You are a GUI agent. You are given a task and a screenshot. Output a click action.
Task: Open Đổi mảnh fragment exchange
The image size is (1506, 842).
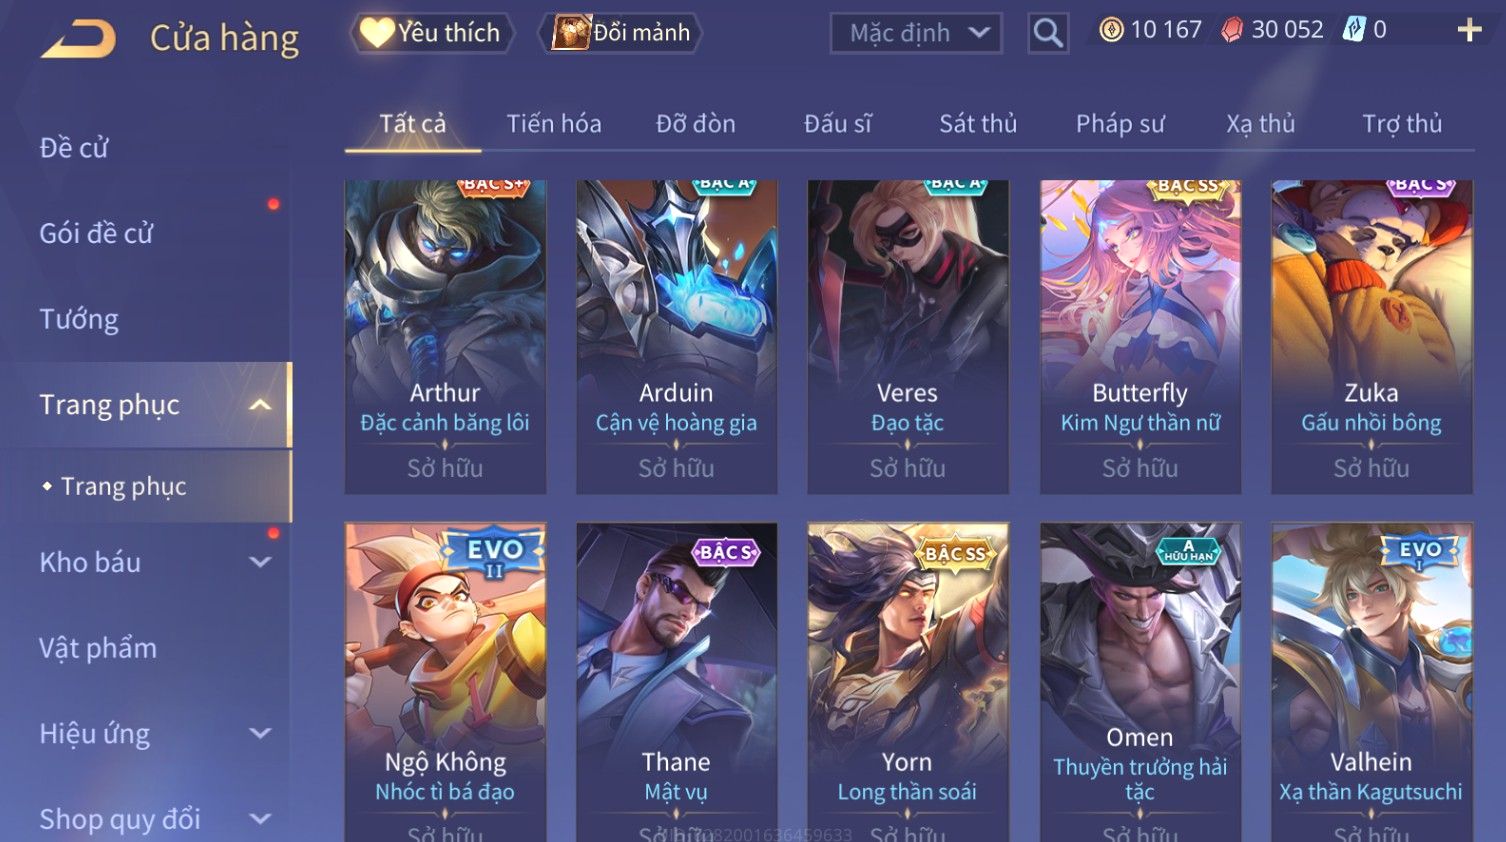[621, 33]
